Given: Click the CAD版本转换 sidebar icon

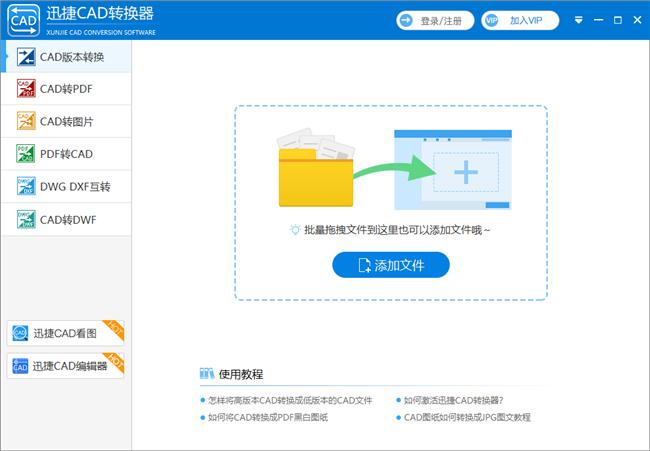Looking at the screenshot, I should coord(26,57).
